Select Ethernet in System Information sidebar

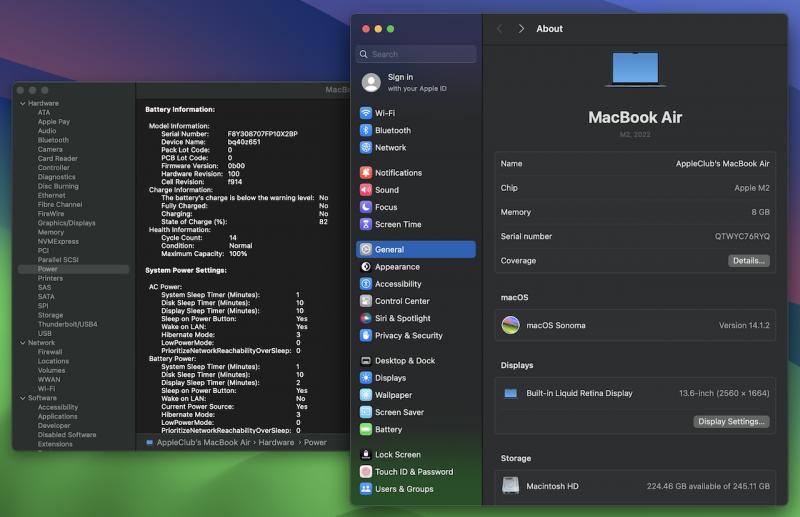[x=51, y=195]
